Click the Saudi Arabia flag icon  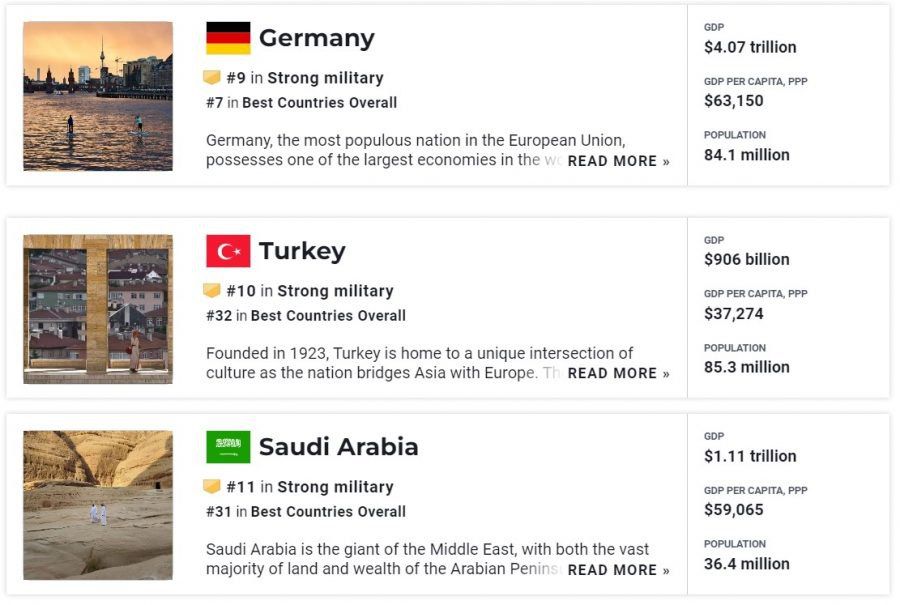tap(228, 447)
